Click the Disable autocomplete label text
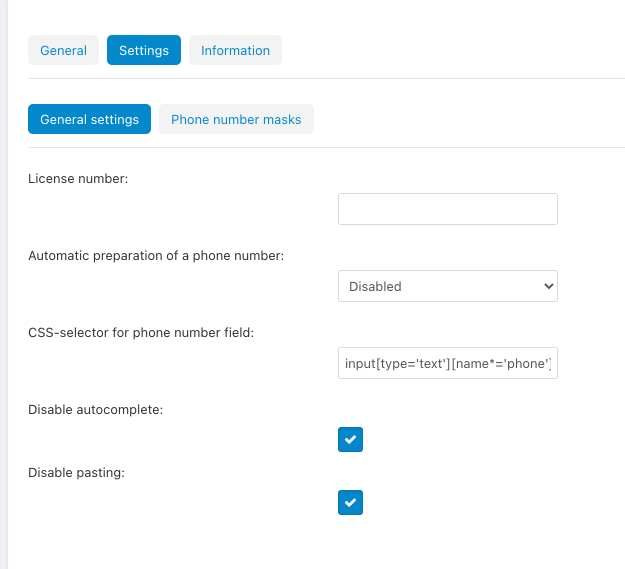 [96, 410]
